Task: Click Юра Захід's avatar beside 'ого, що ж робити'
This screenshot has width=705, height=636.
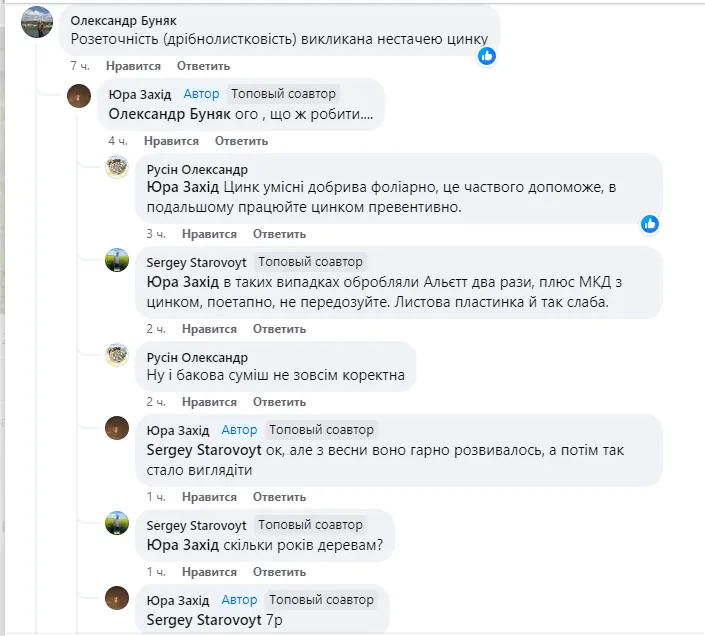Action: click(x=79, y=95)
